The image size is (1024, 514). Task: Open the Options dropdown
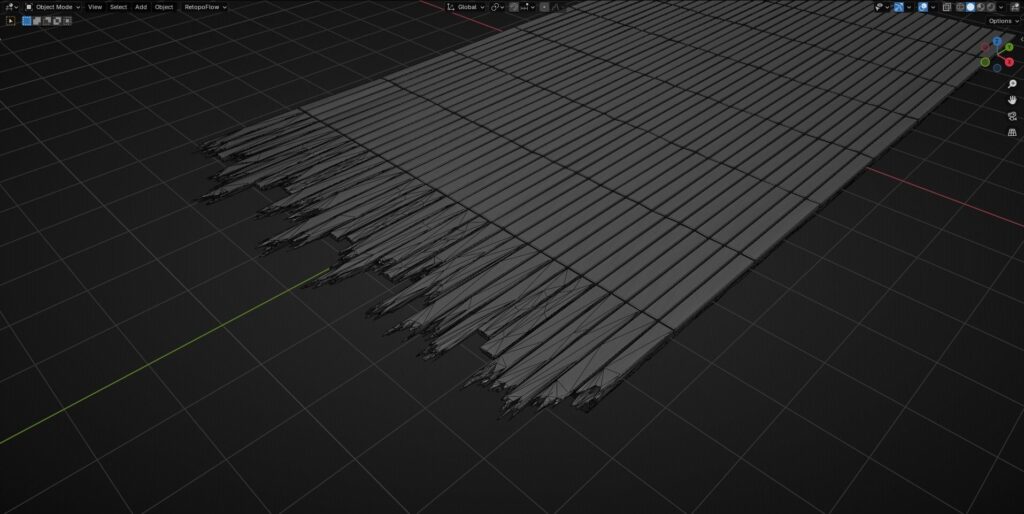(x=1003, y=21)
